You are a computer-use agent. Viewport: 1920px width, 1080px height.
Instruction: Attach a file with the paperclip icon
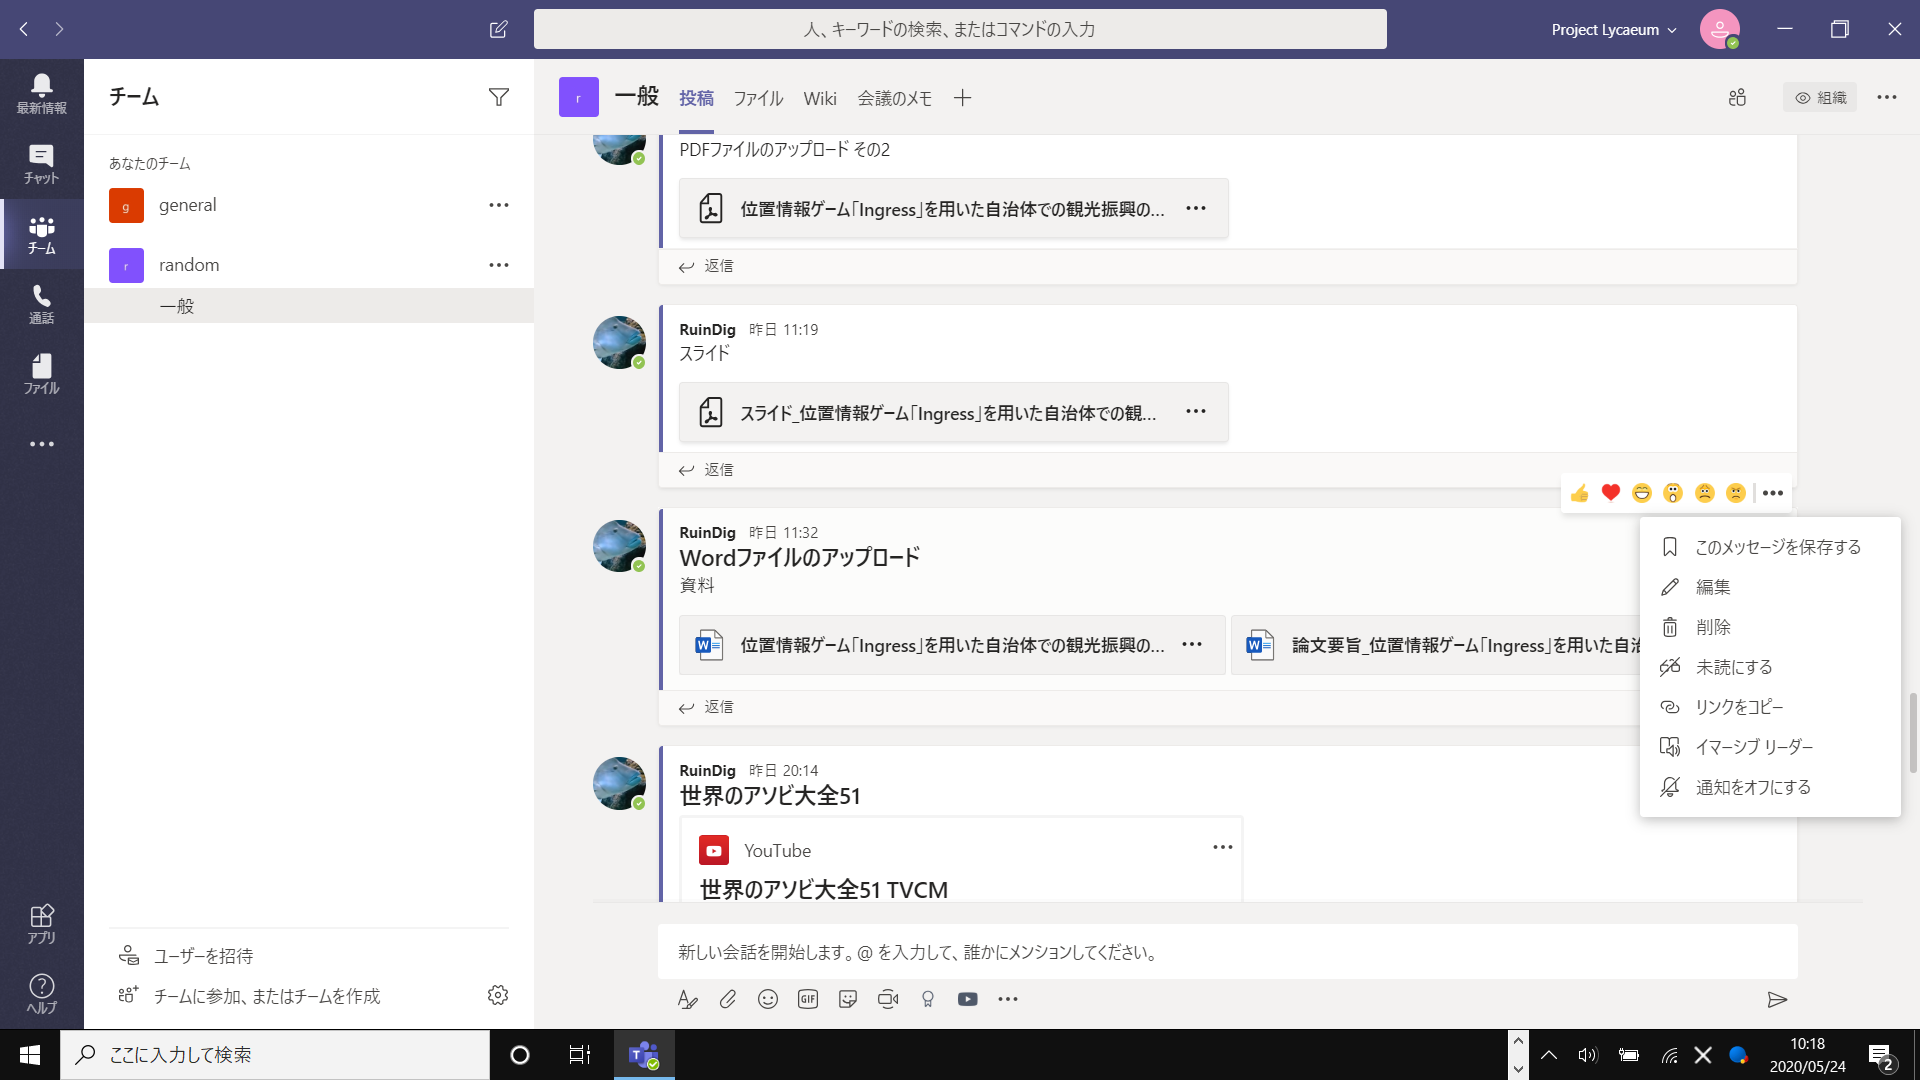click(727, 999)
